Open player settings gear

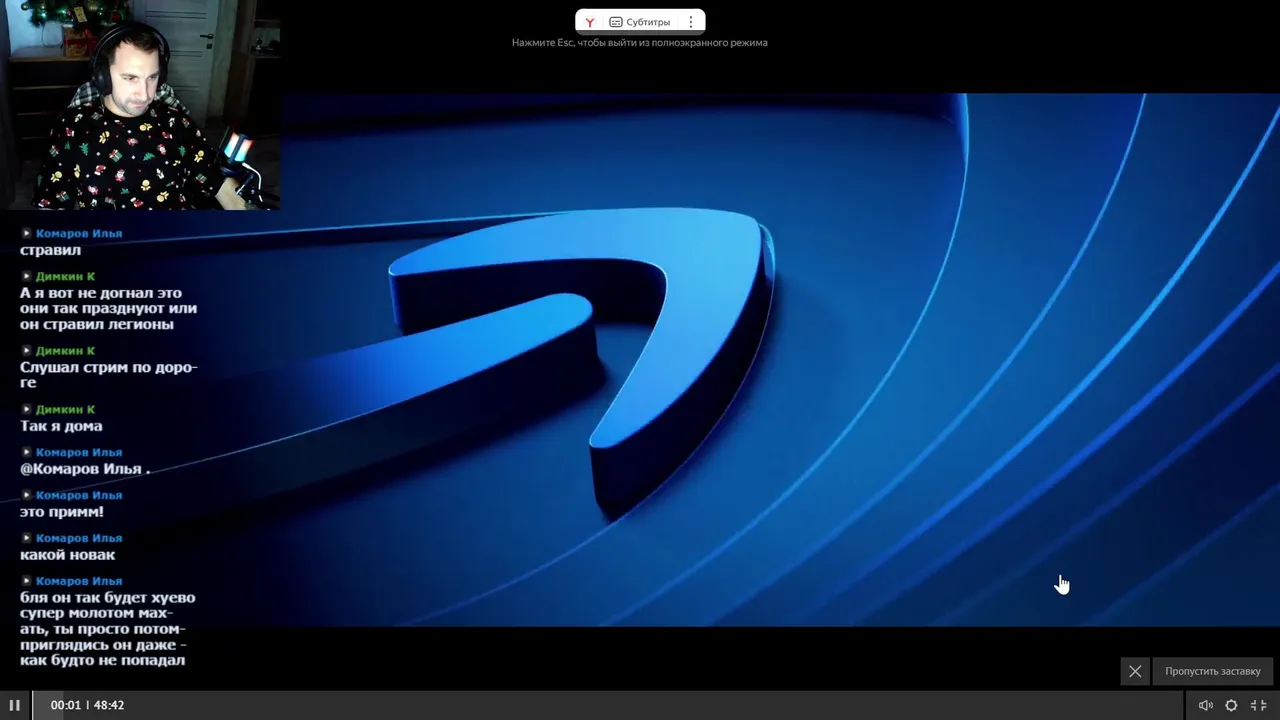click(1231, 705)
